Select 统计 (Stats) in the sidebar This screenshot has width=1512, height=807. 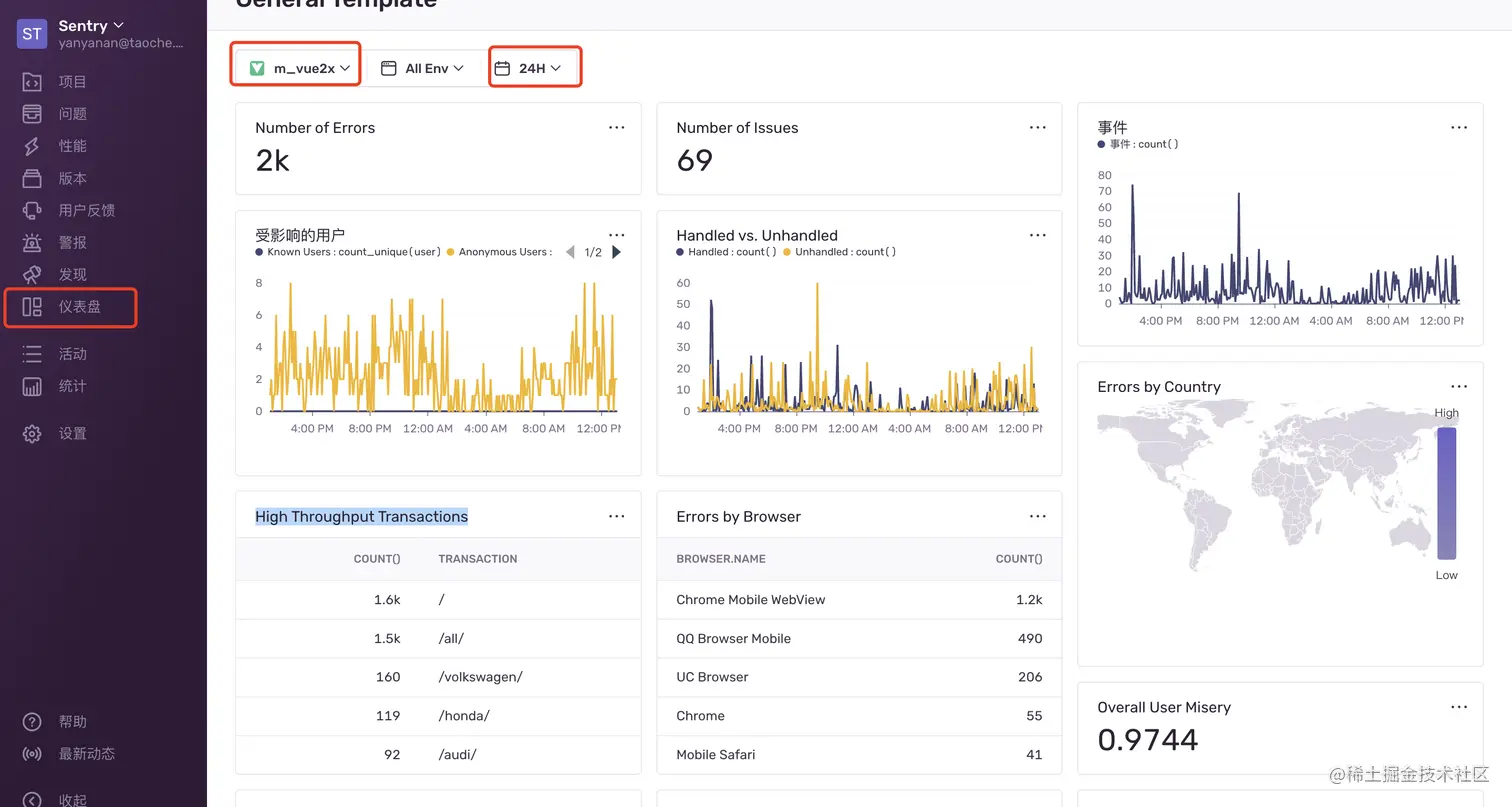72,386
